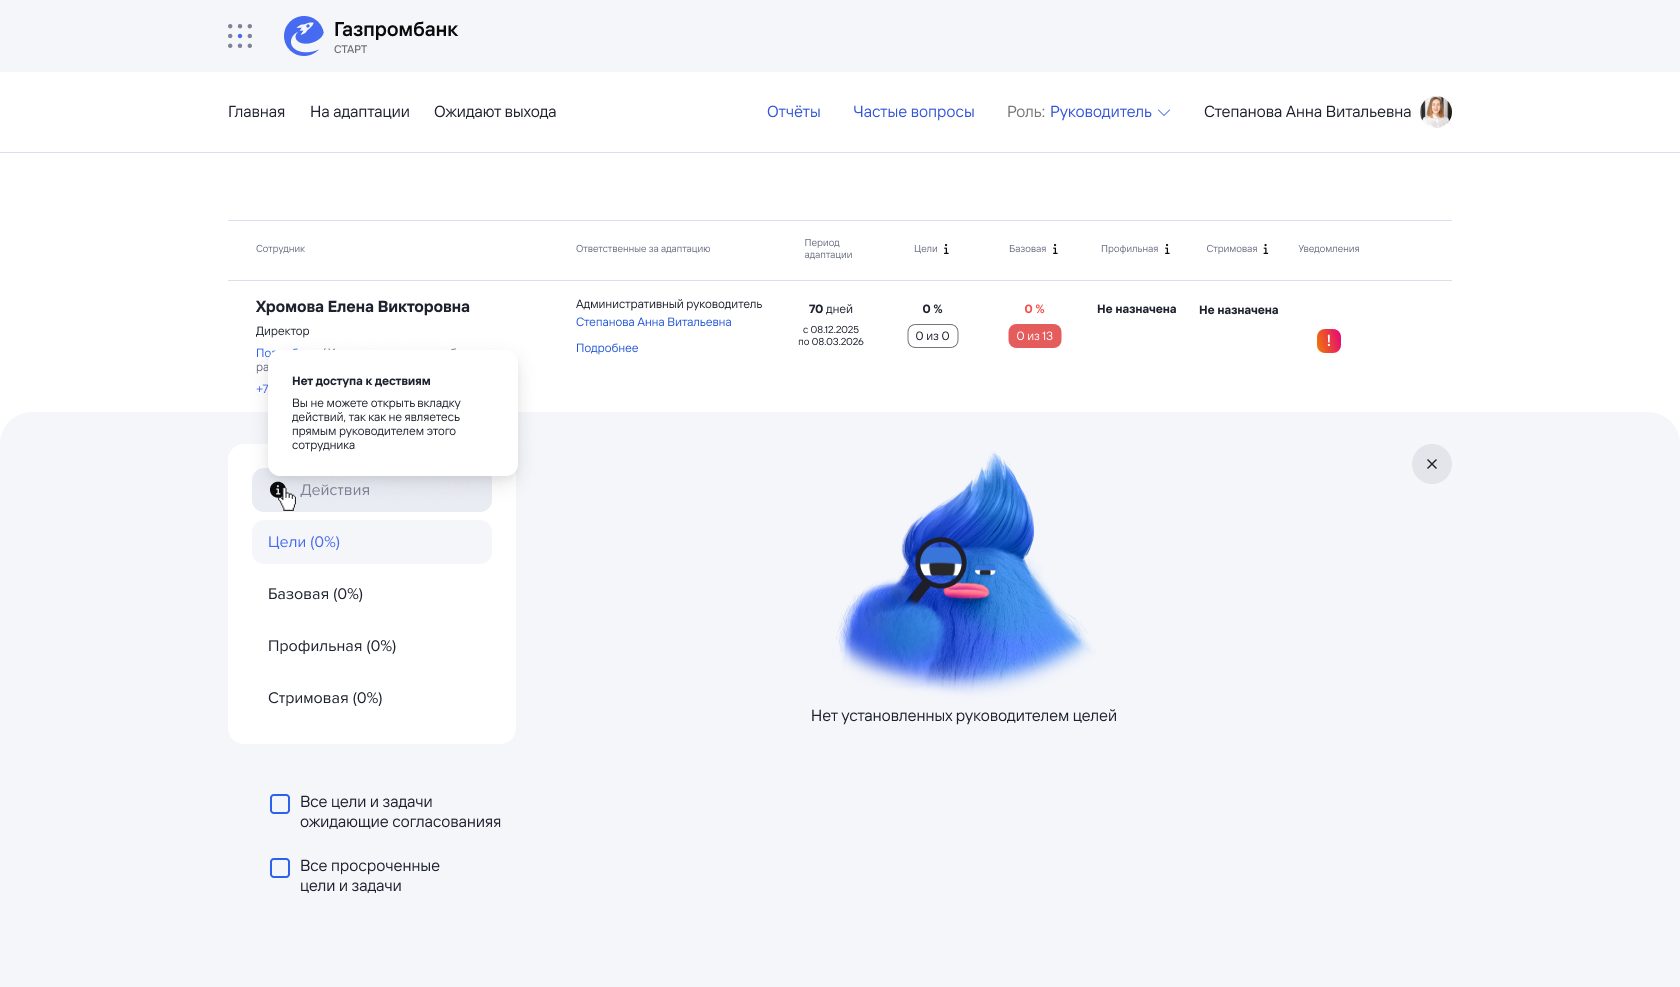Open the Подробнее details link
The height and width of the screenshot is (987, 1680).
(607, 348)
